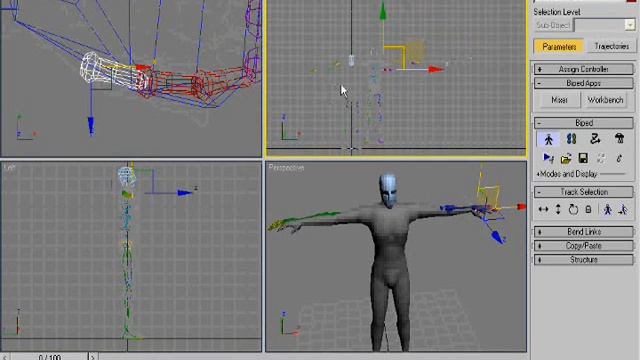Viewport: 640px width, 360px height.
Task: Collapse the Biped rollout
Action: click(x=584, y=123)
